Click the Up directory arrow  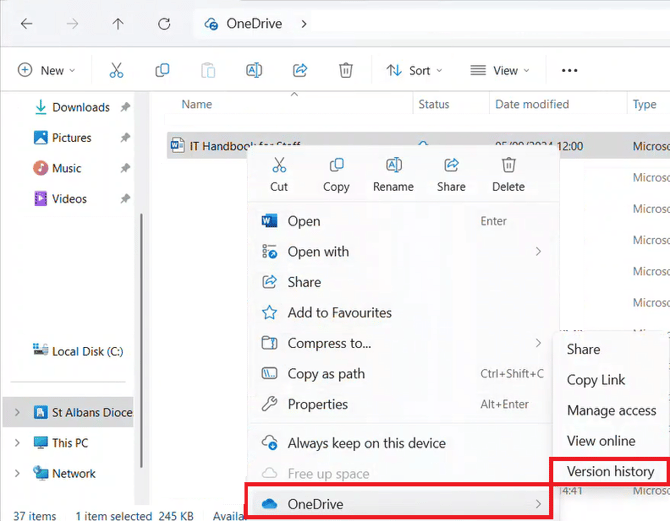click(118, 23)
